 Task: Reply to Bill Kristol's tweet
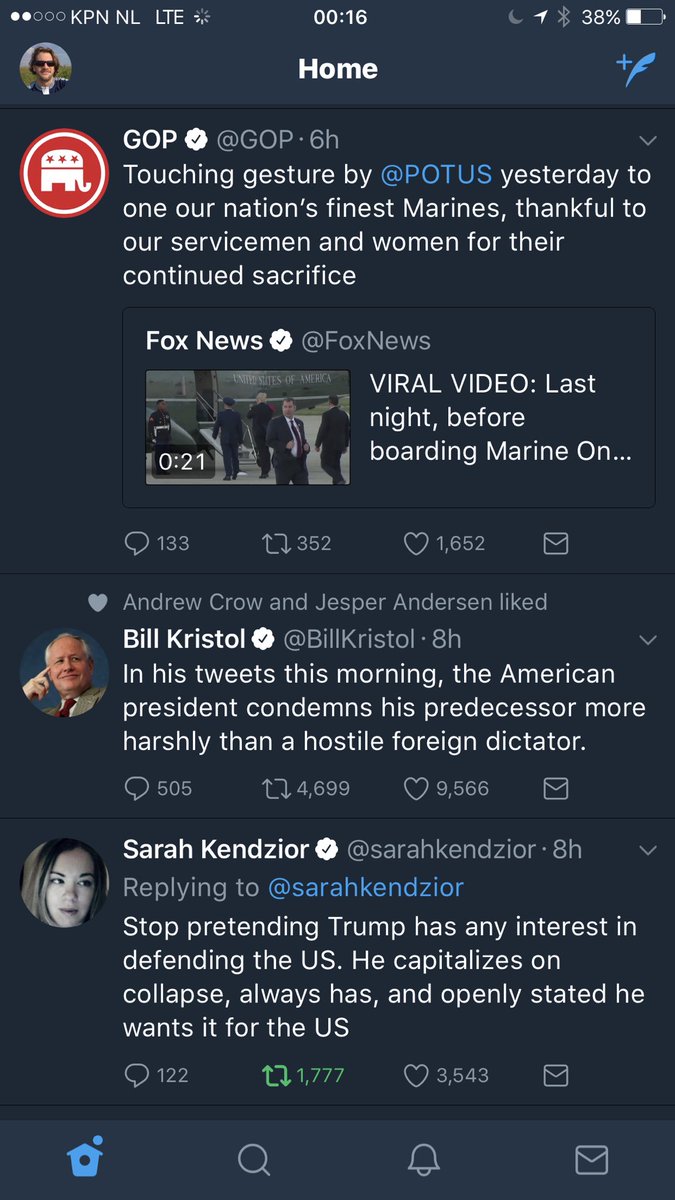point(137,788)
